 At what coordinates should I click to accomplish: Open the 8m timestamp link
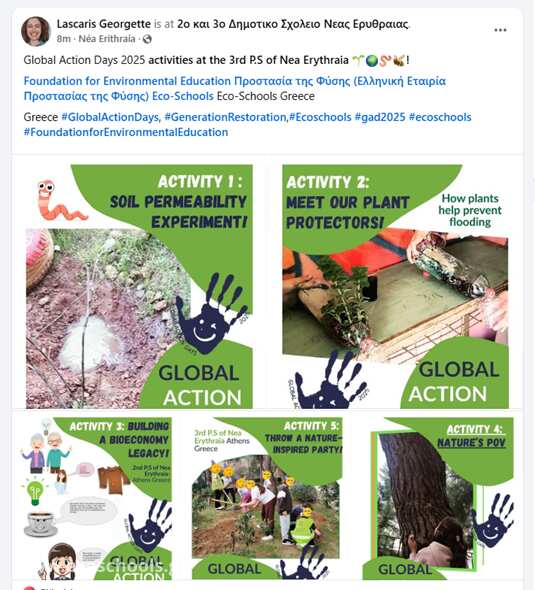(x=64, y=39)
